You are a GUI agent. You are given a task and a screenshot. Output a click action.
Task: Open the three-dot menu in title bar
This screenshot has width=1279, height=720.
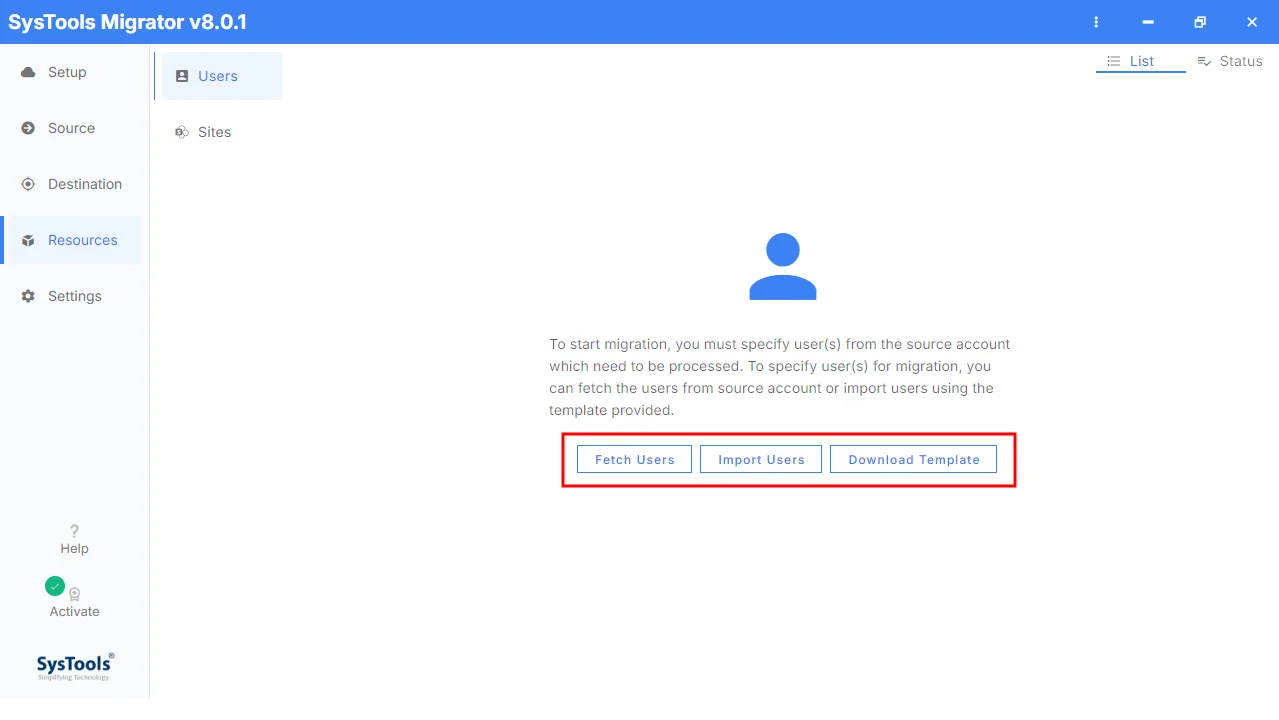(1096, 22)
